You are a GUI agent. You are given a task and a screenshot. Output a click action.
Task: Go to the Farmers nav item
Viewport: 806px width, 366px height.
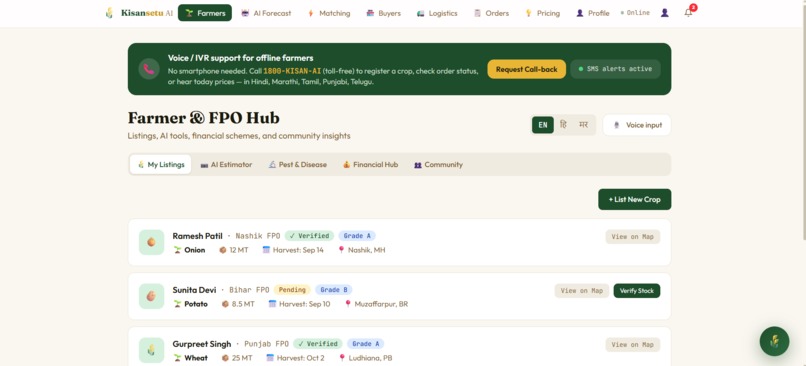pos(205,13)
